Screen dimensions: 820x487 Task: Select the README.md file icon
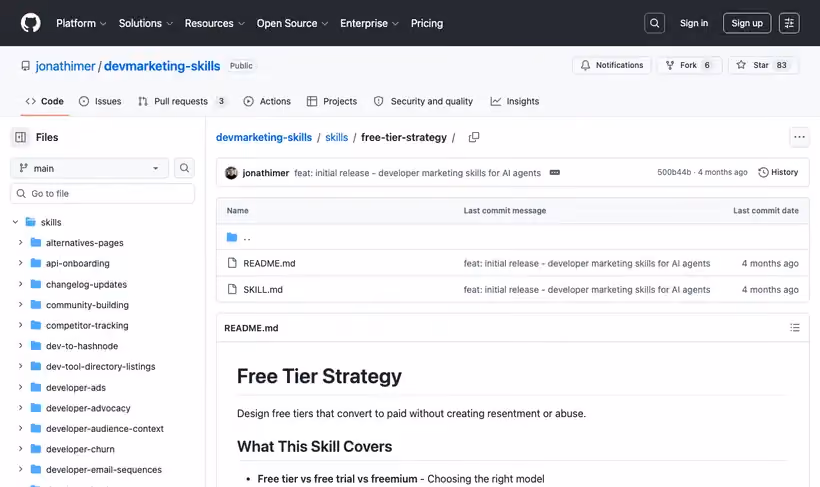pyautogui.click(x=232, y=263)
